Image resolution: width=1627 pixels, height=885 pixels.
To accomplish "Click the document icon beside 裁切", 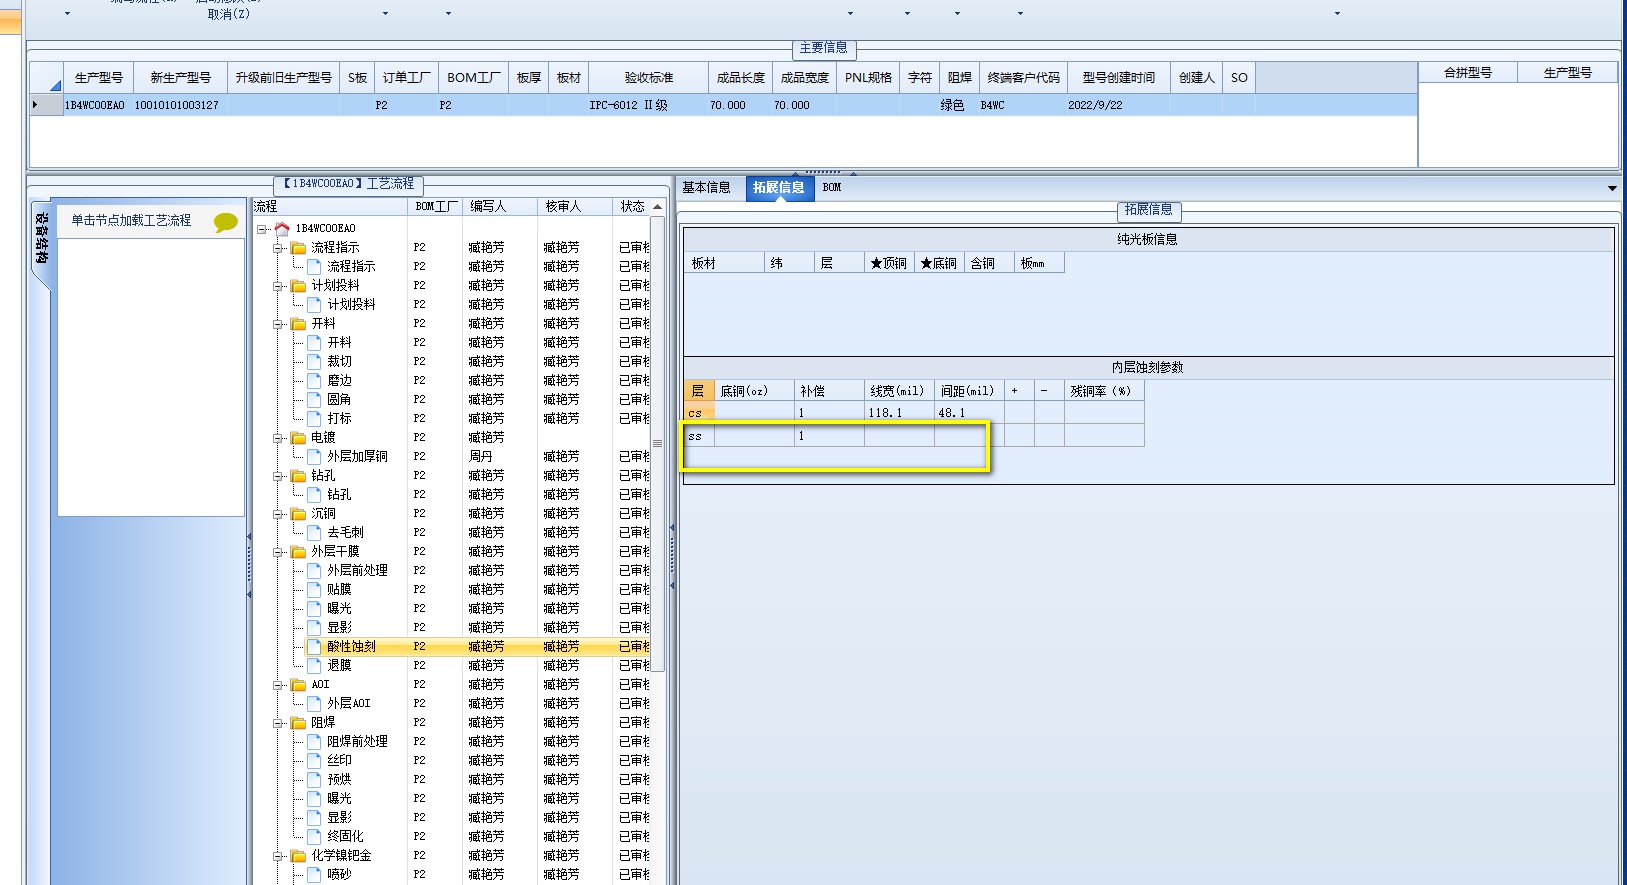I will 314,362.
